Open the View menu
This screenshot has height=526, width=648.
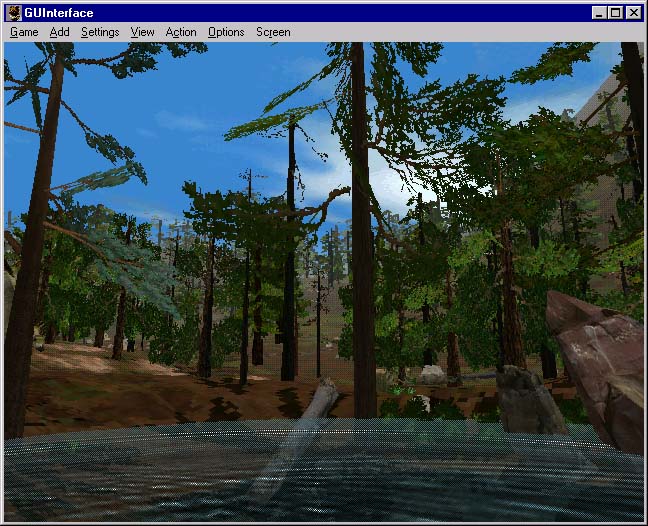pyautogui.click(x=143, y=32)
